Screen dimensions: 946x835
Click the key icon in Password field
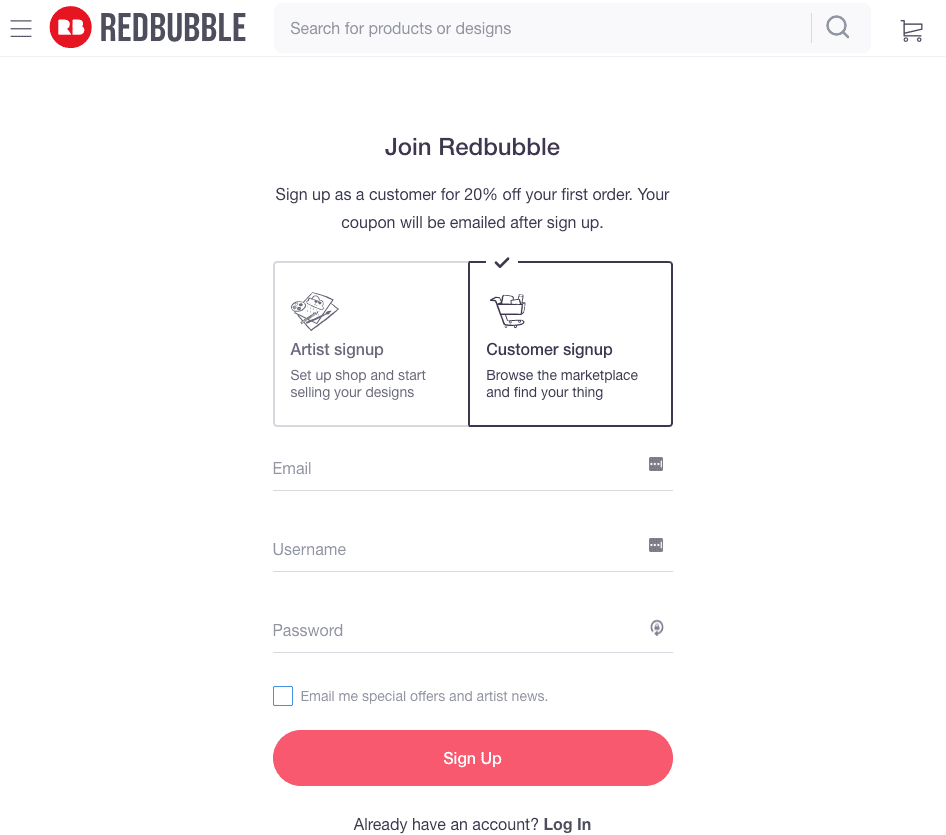click(656, 628)
